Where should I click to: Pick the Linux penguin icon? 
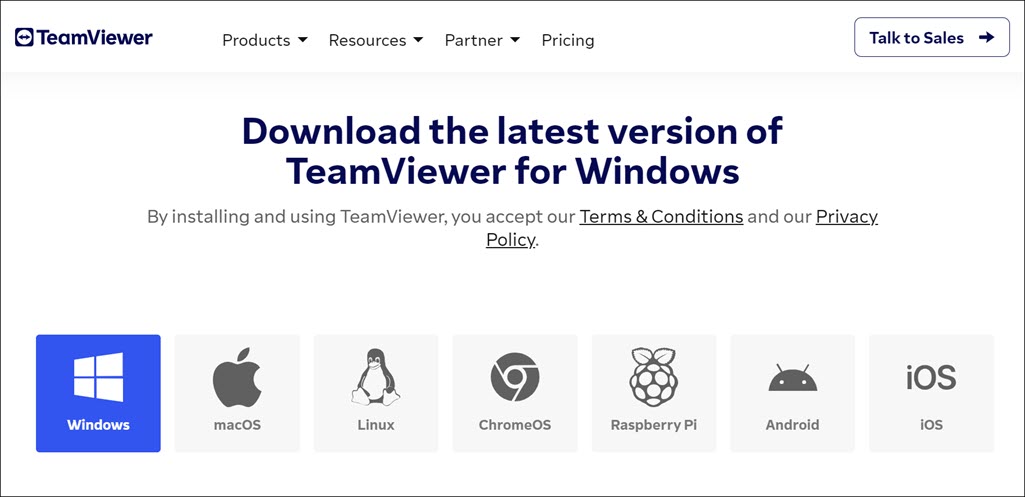[376, 377]
